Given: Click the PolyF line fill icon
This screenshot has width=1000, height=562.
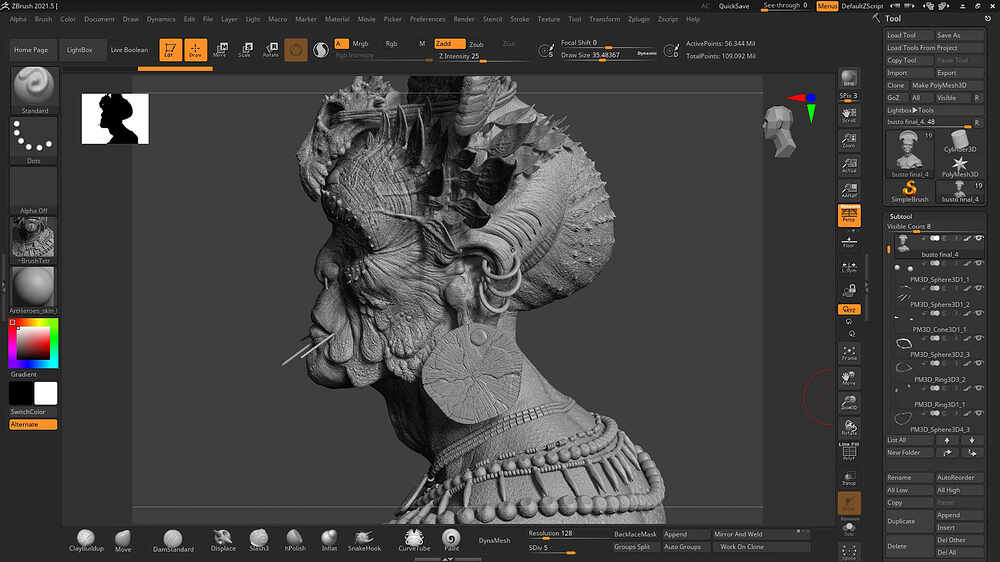Looking at the screenshot, I should (849, 452).
